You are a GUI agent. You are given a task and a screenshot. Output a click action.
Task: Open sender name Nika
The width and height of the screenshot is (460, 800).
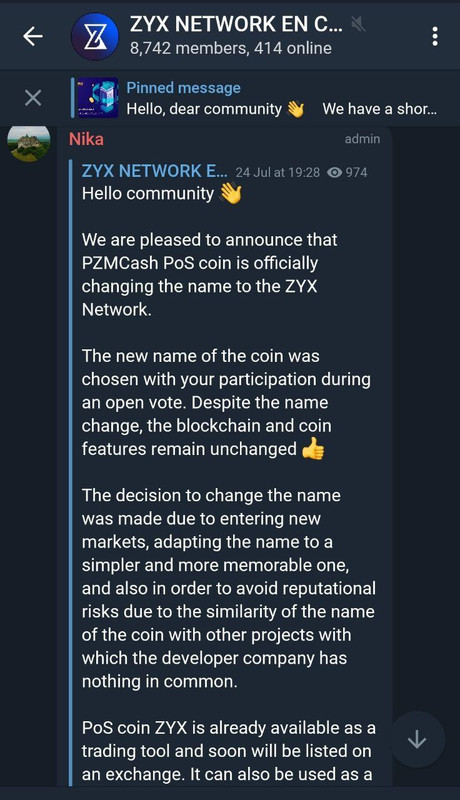[86, 139]
